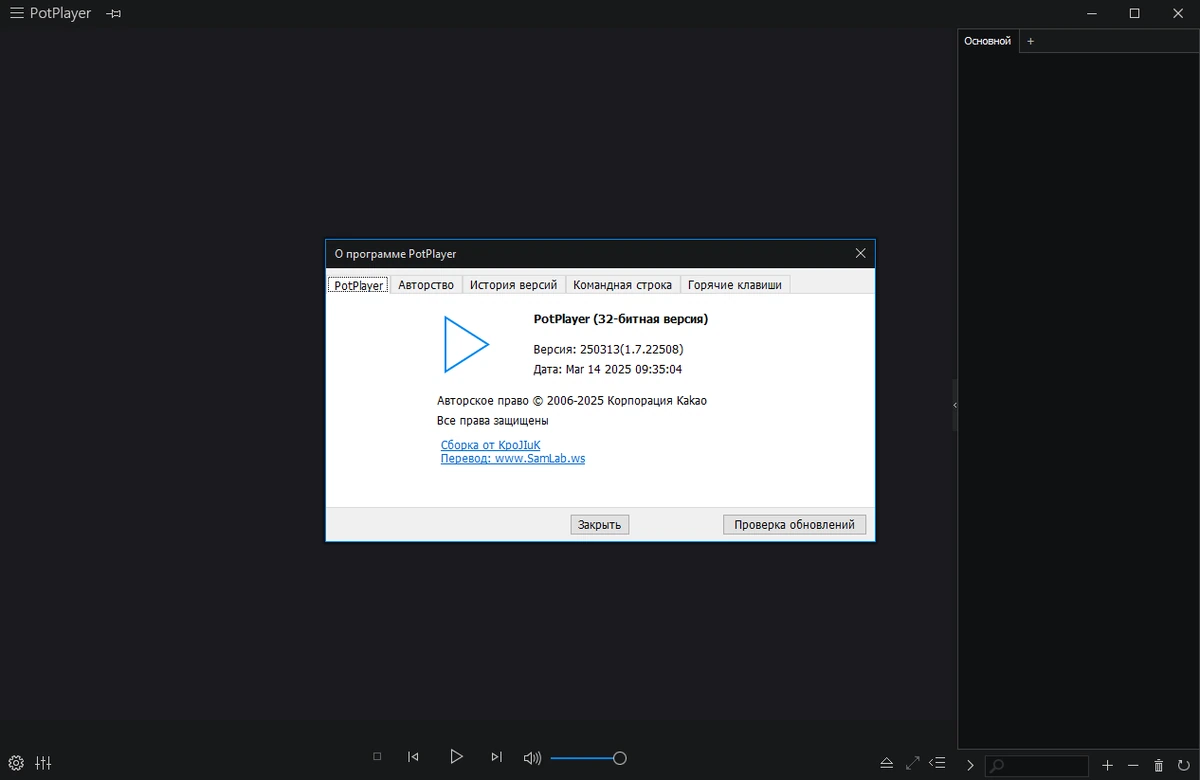Click the Закрыть button

click(x=600, y=524)
